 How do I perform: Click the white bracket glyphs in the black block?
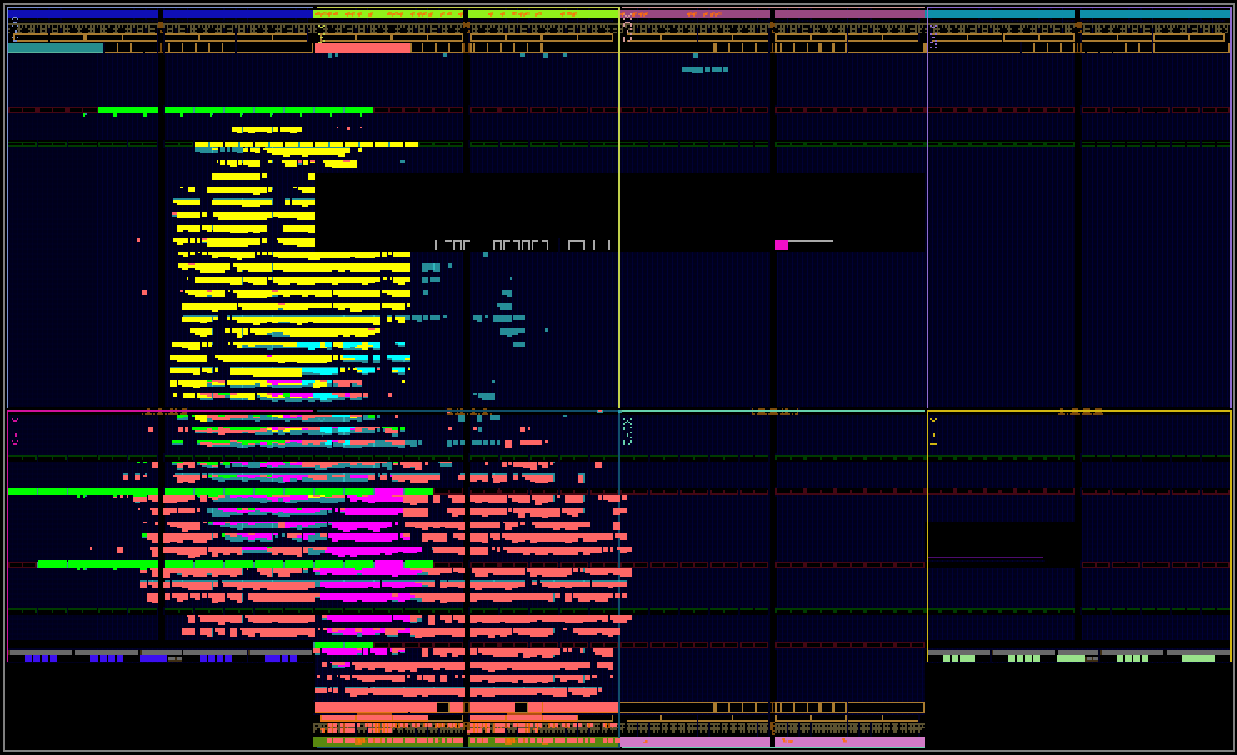pyautogui.click(x=522, y=245)
